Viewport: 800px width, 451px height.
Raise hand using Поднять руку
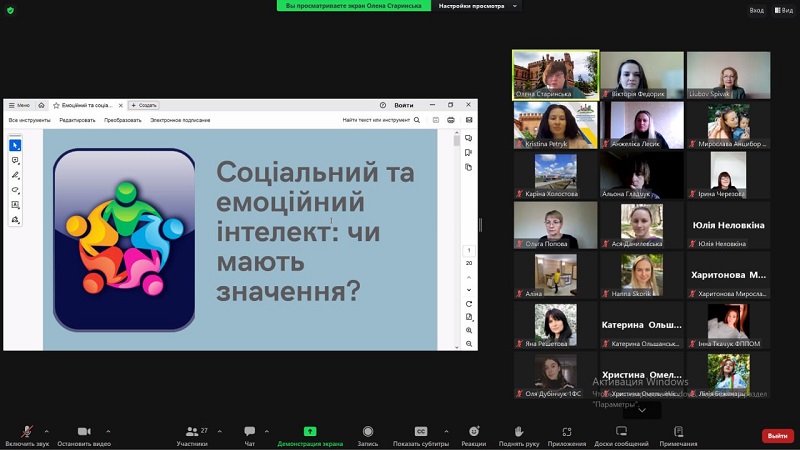click(x=519, y=433)
